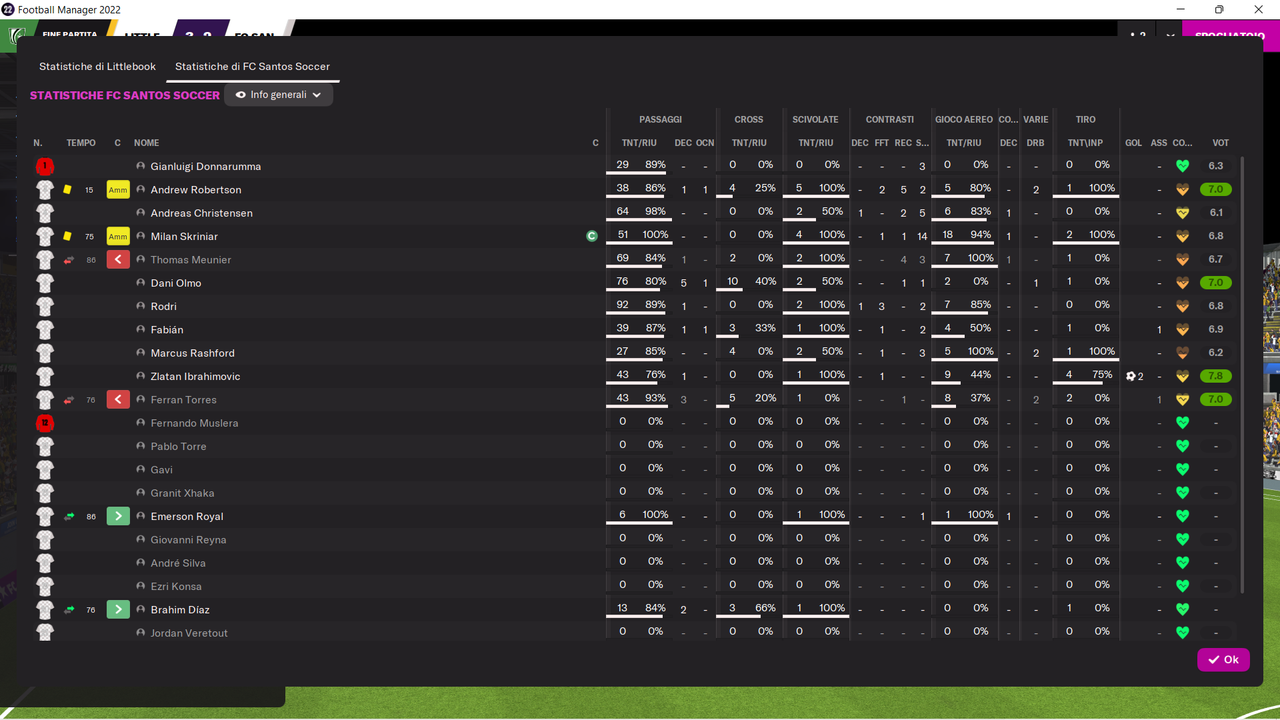Screen dimensions: 1280x720
Task: Click the GIOCO AEREO column group header
Action: click(x=964, y=120)
